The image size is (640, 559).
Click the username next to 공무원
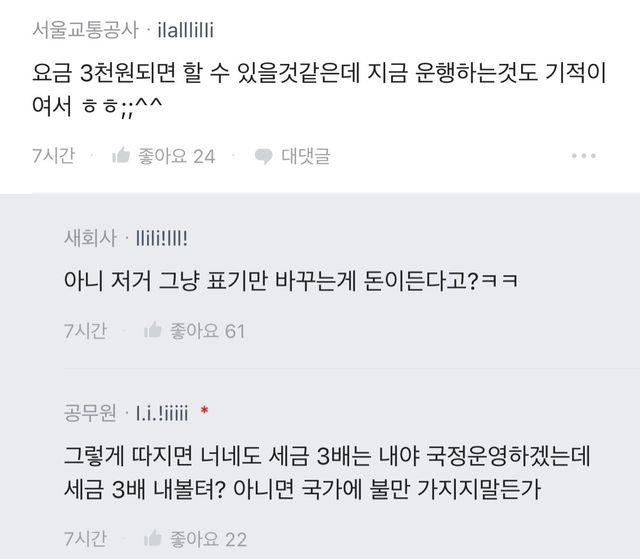[x=161, y=411]
